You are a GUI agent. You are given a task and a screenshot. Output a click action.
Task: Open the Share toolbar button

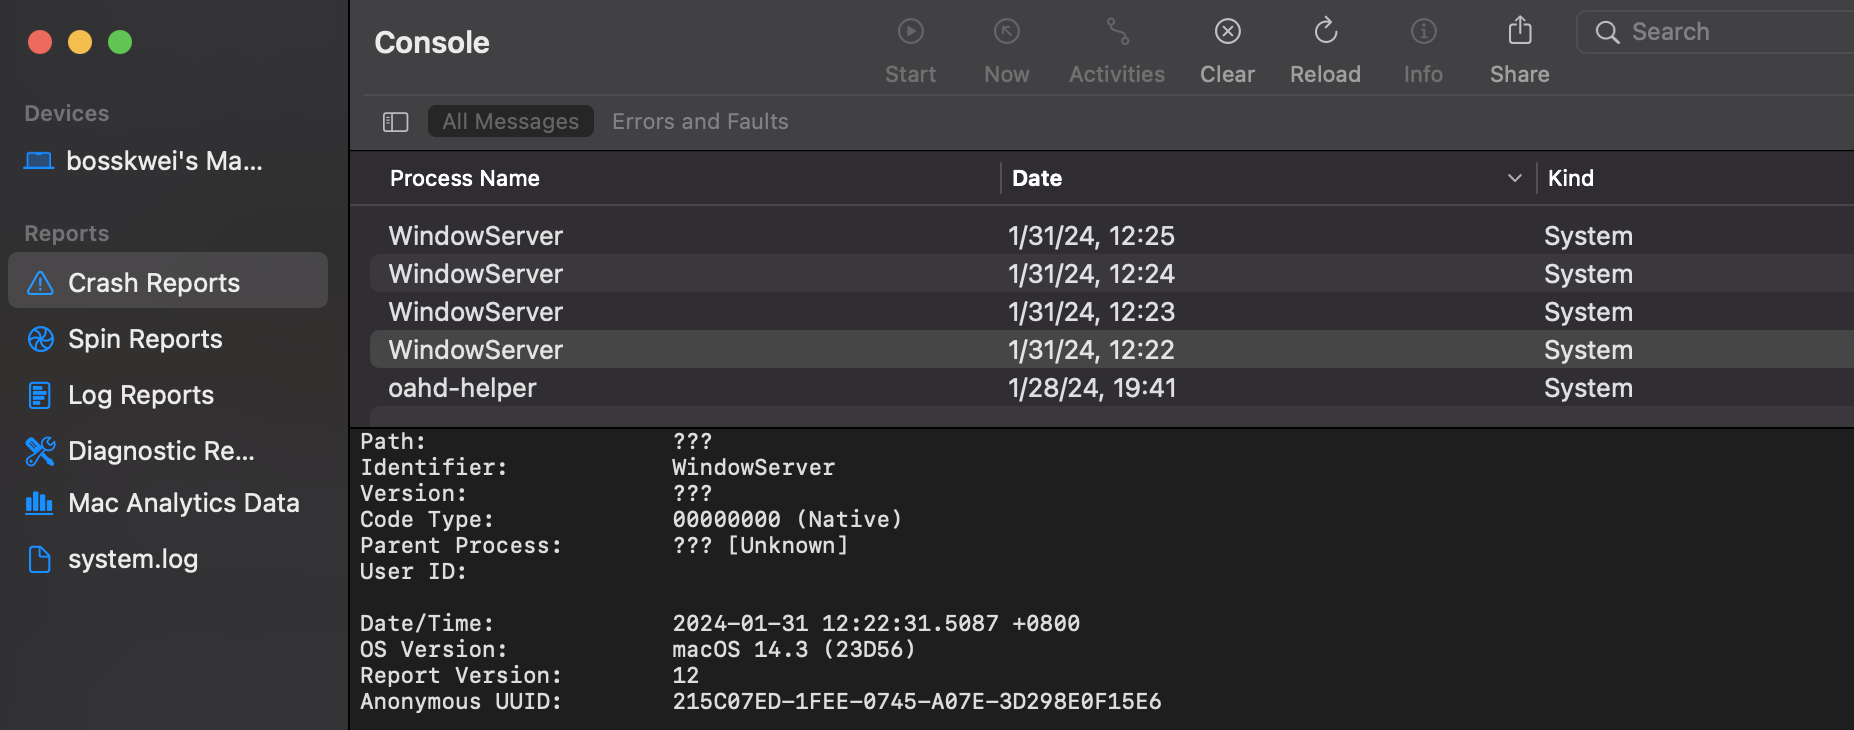1519,32
